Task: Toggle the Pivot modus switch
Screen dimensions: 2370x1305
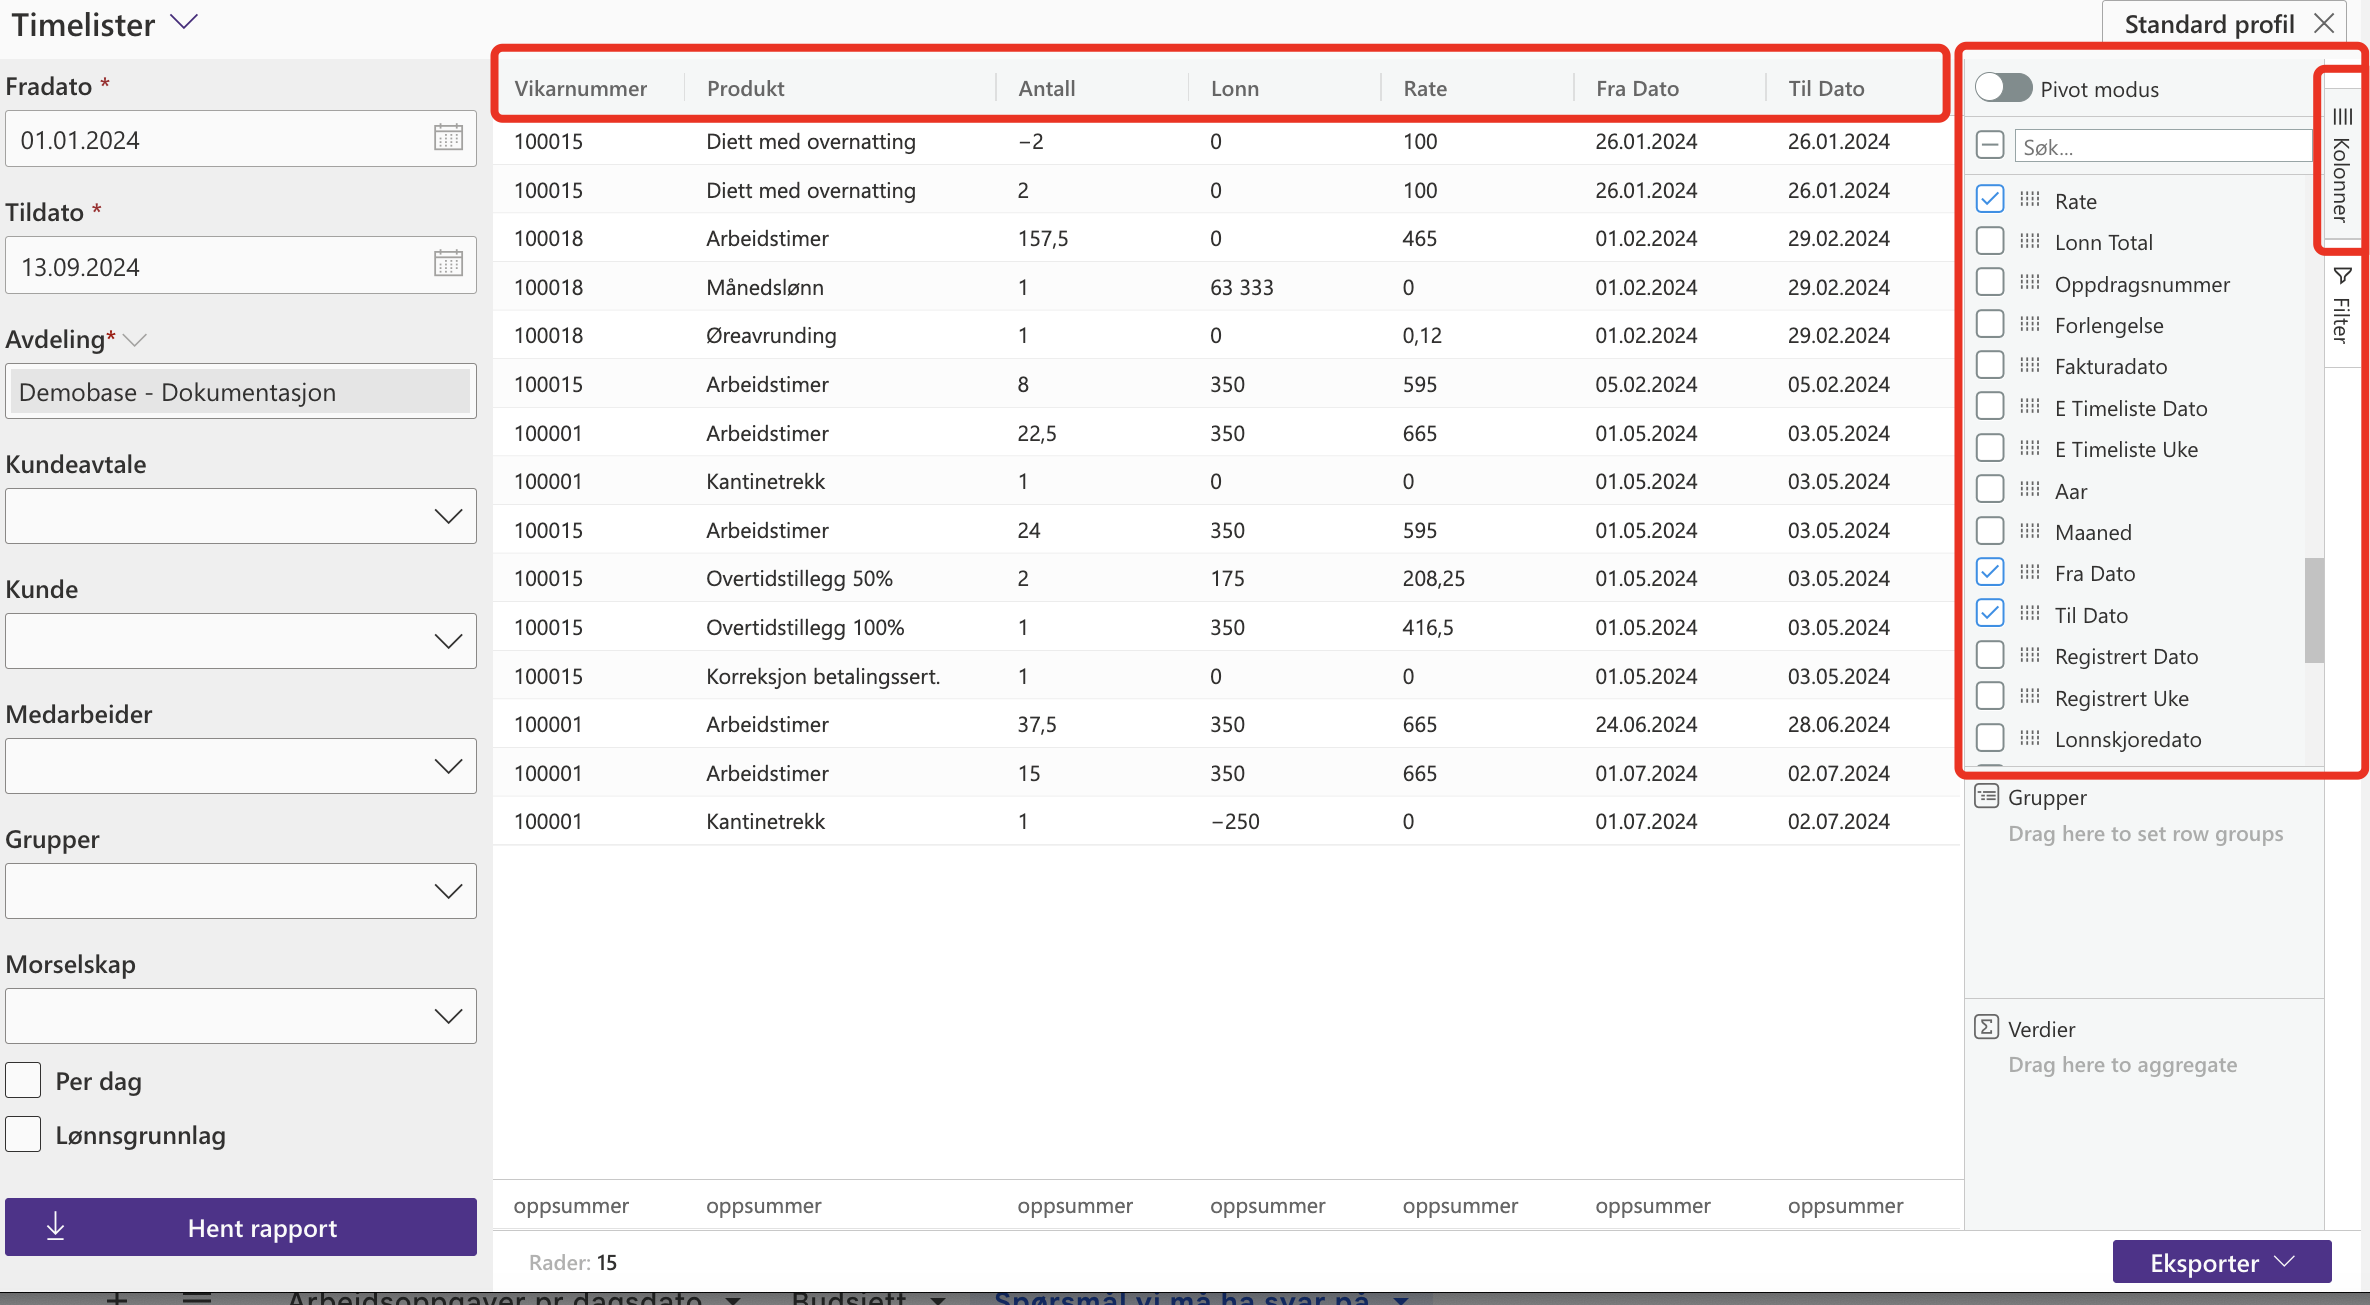Action: 2003,88
